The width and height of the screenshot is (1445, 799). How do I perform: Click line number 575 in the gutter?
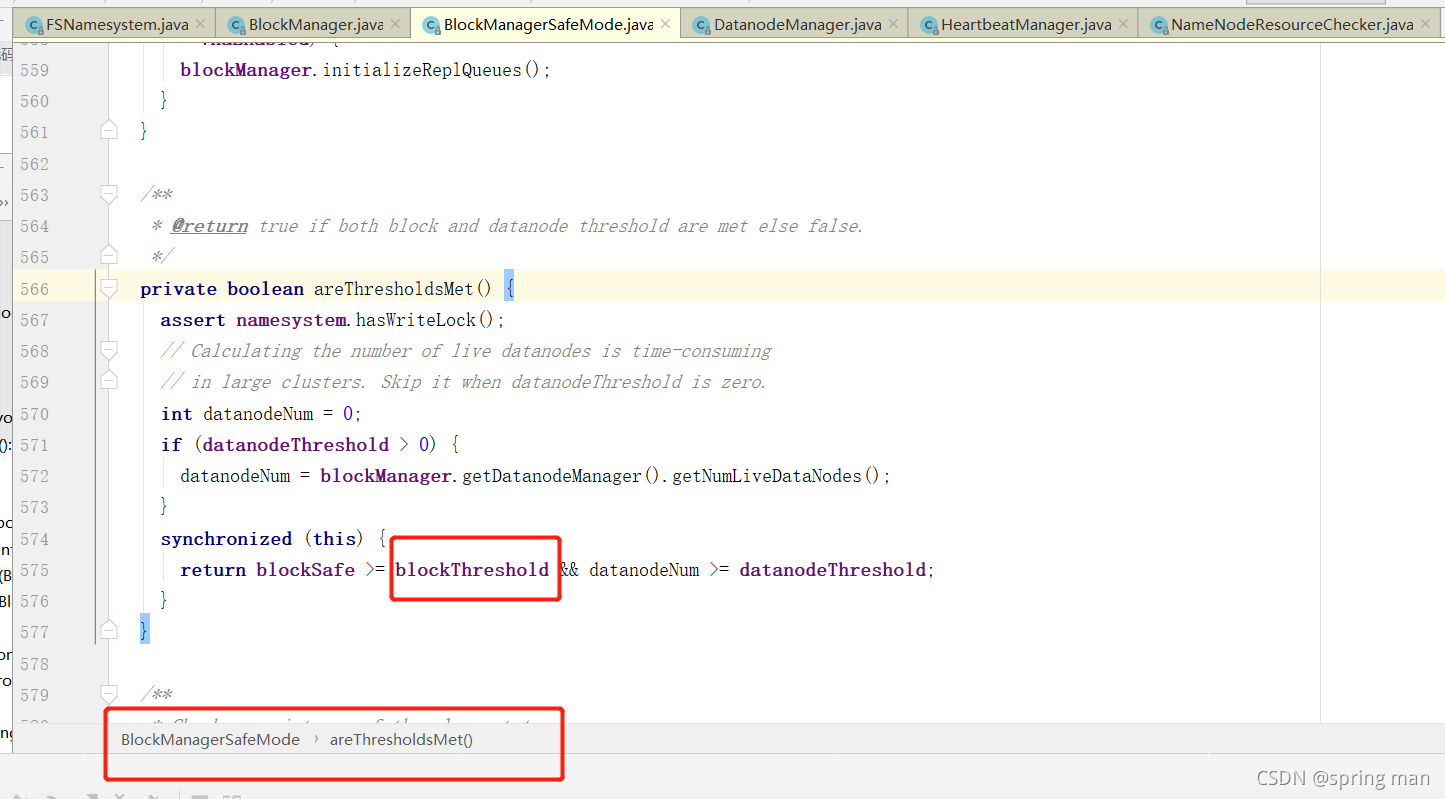pos(34,570)
